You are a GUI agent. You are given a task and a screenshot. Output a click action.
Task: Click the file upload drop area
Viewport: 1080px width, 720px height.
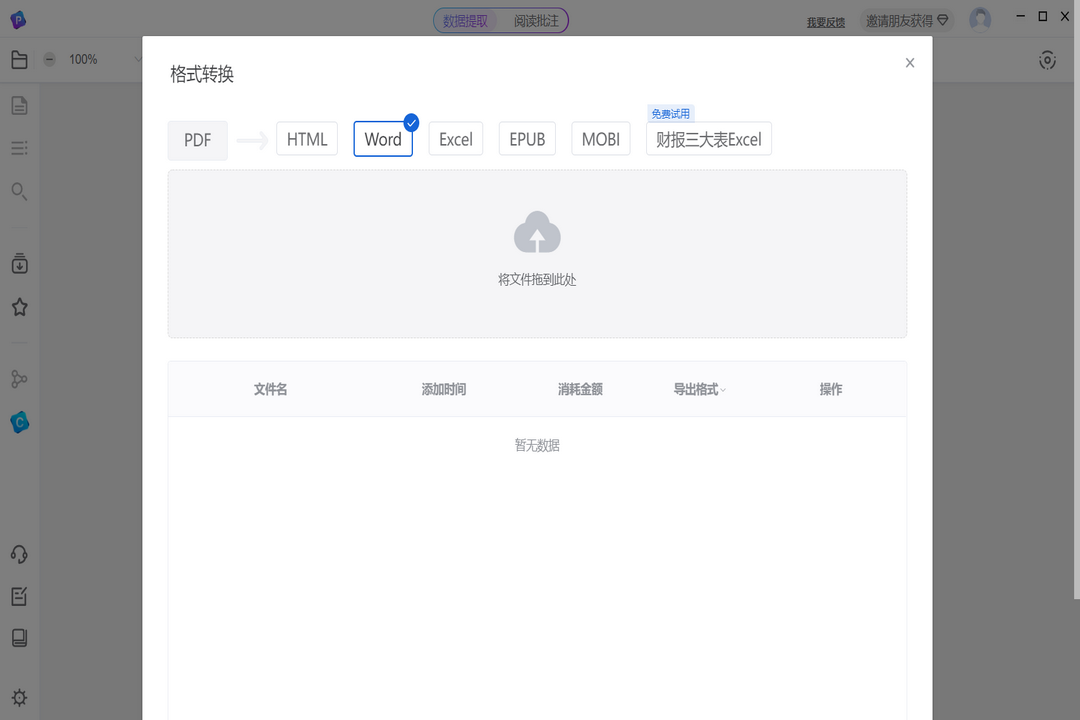coord(537,253)
